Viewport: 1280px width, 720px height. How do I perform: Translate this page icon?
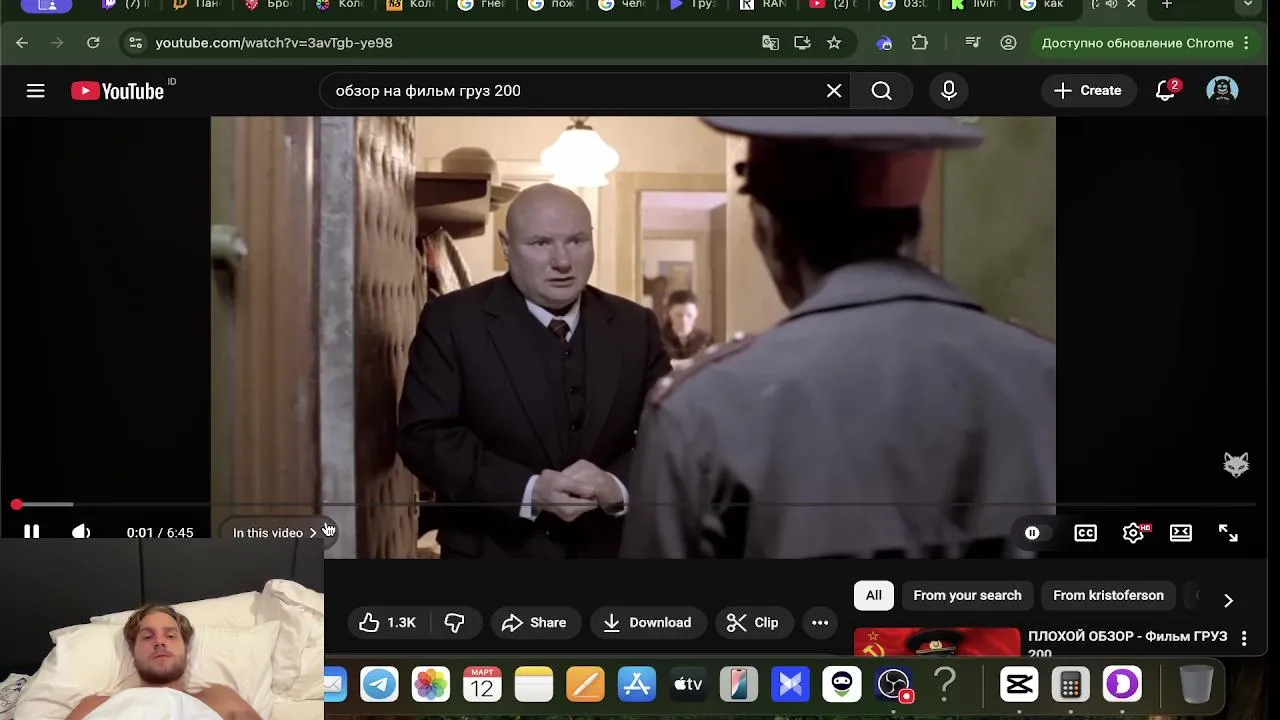click(x=770, y=43)
